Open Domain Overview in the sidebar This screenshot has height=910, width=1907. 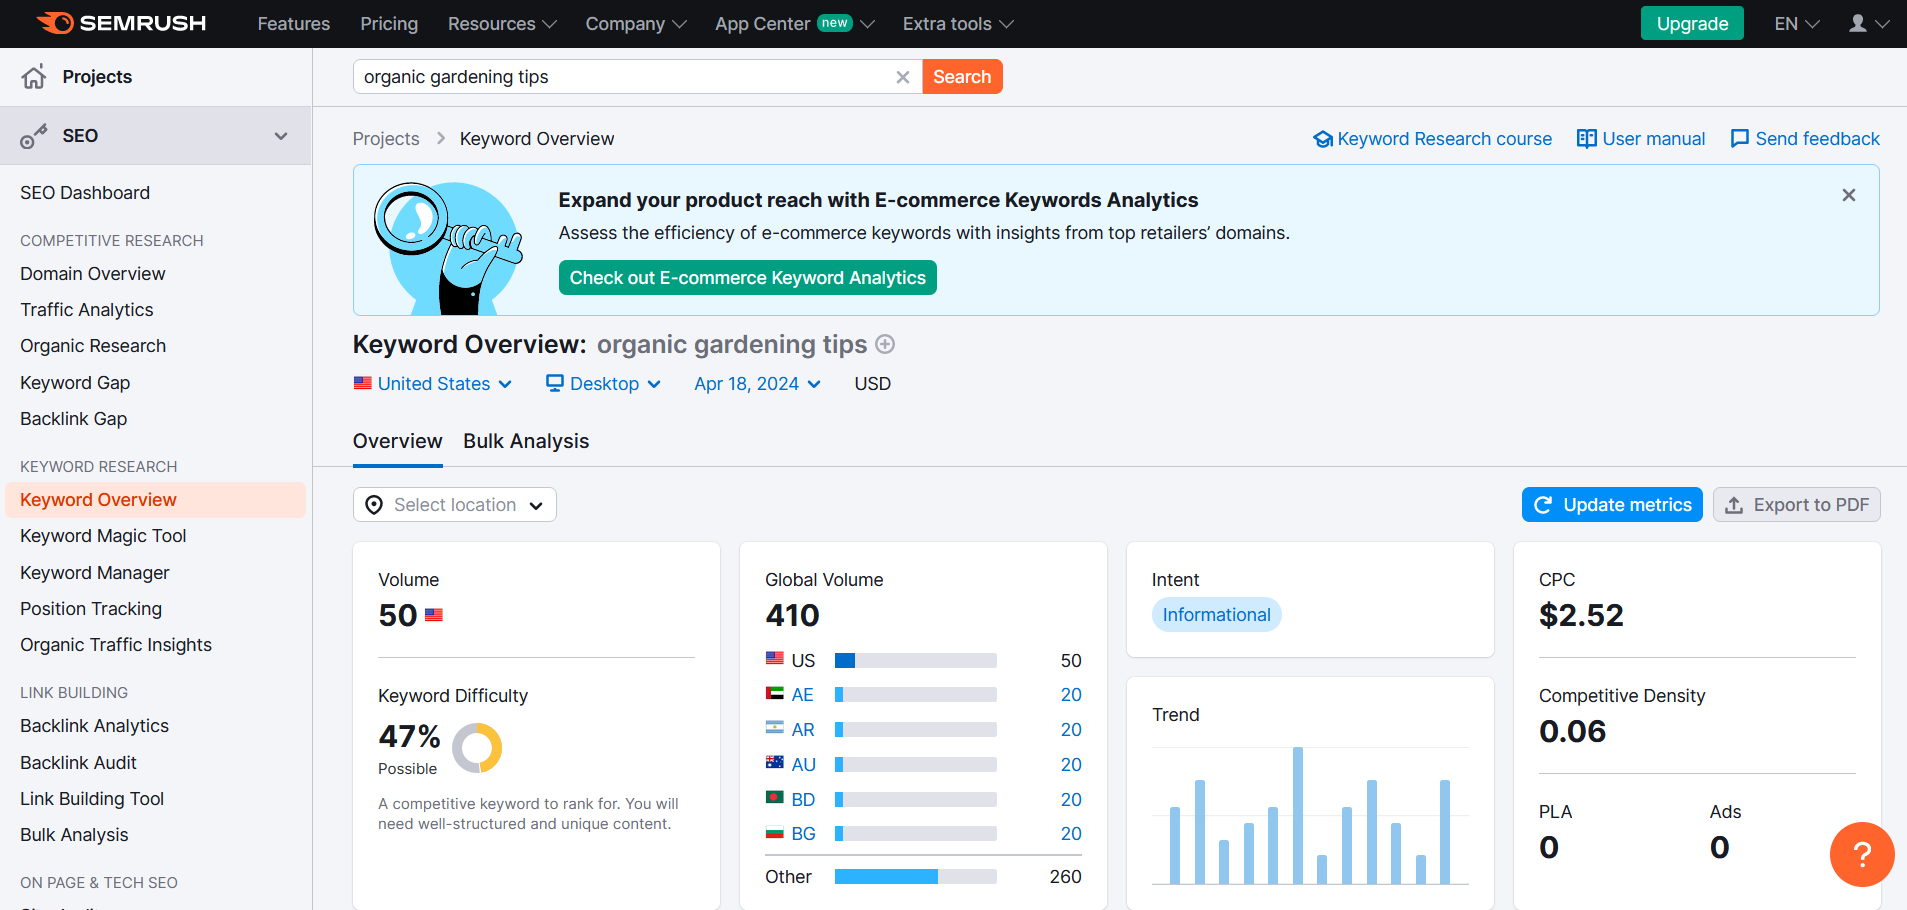coord(93,274)
